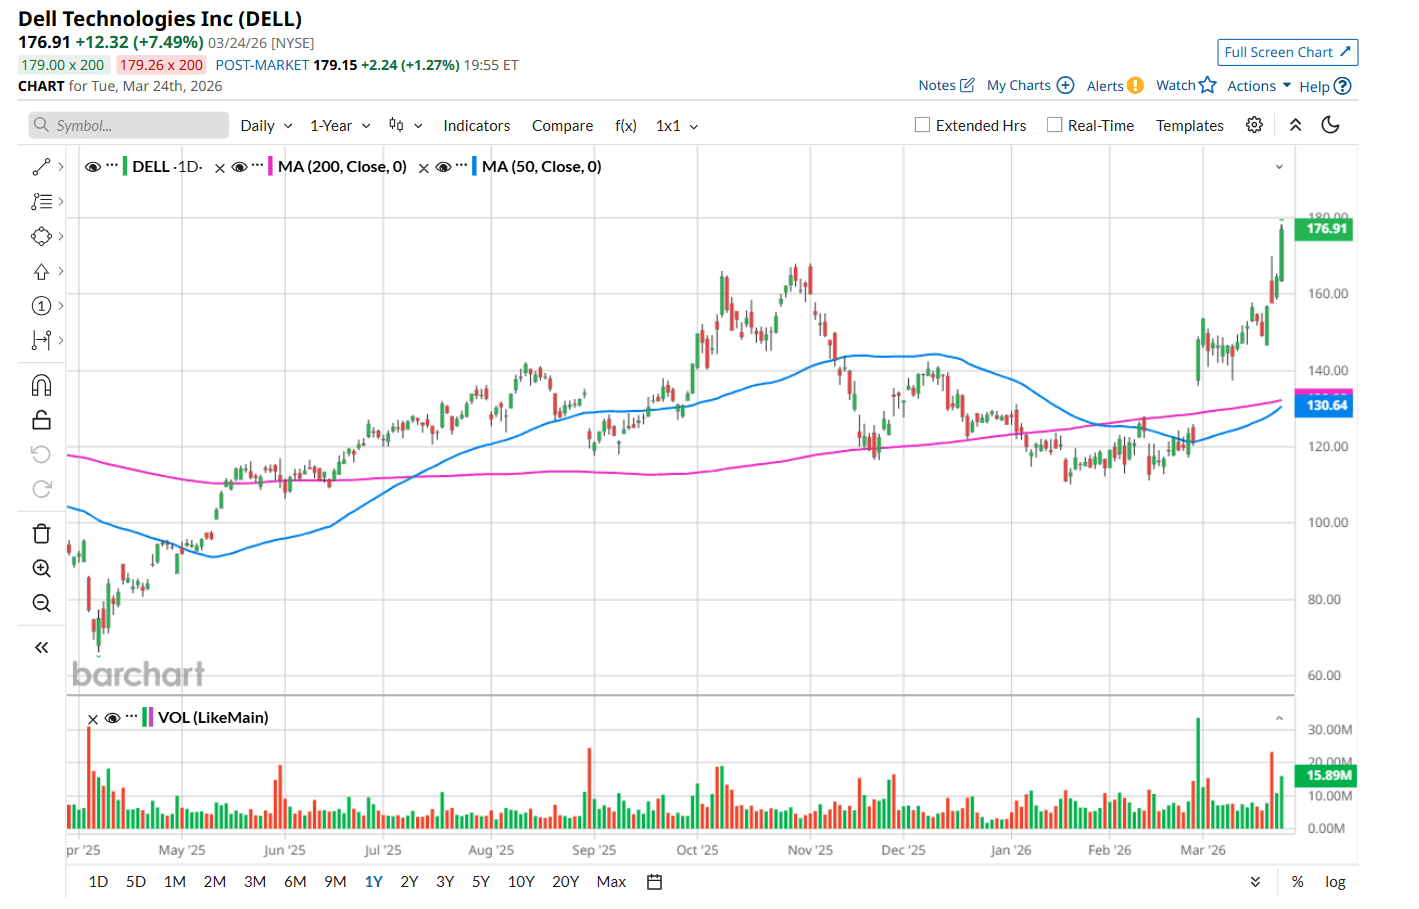Select the trend line drawing tool
Screen dimensions: 1419x909
point(41,167)
